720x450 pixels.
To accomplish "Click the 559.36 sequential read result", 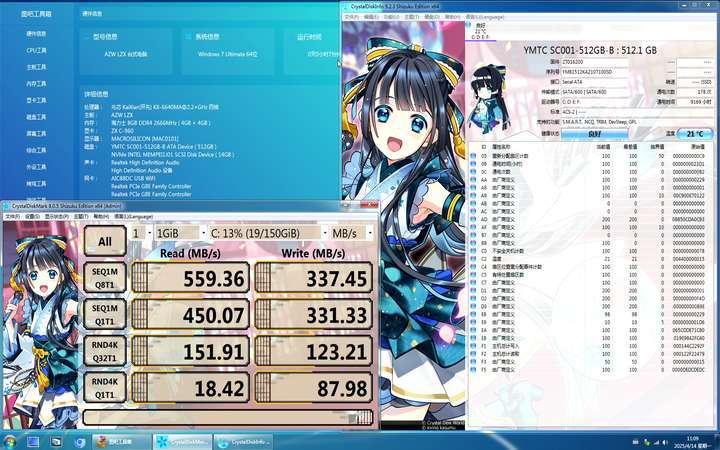I will pos(191,278).
